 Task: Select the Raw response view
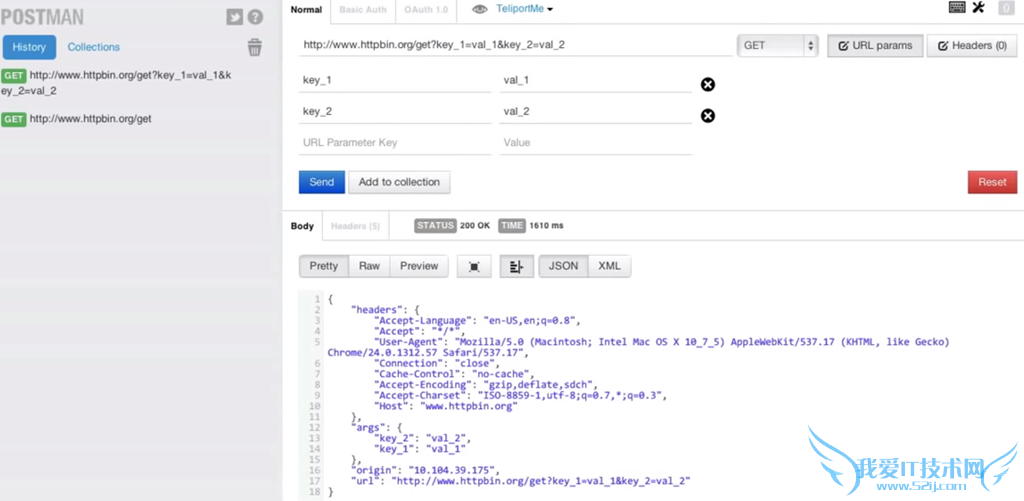tap(369, 266)
